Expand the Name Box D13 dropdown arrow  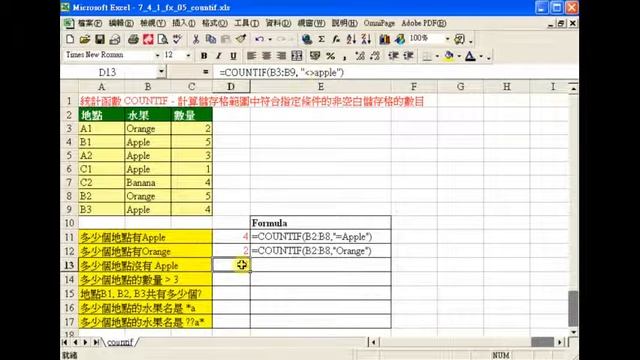pyautogui.click(x=162, y=72)
